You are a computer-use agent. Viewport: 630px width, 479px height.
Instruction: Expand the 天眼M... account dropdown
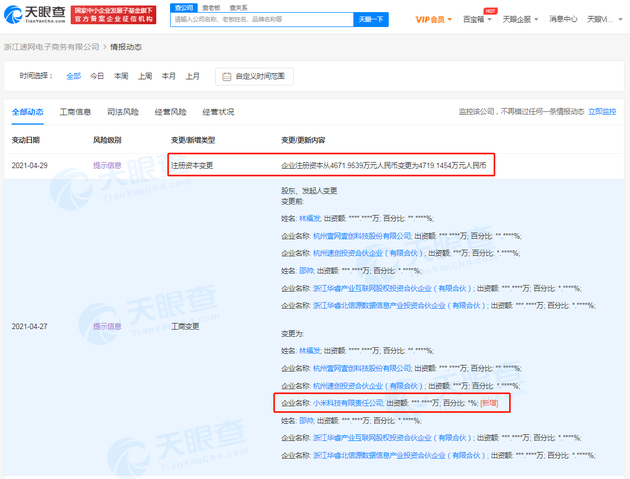coord(620,19)
